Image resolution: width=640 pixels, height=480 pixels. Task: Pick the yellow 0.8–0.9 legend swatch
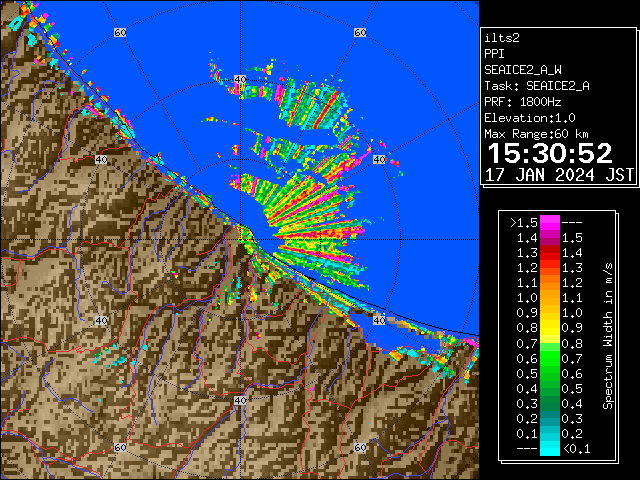tap(549, 328)
